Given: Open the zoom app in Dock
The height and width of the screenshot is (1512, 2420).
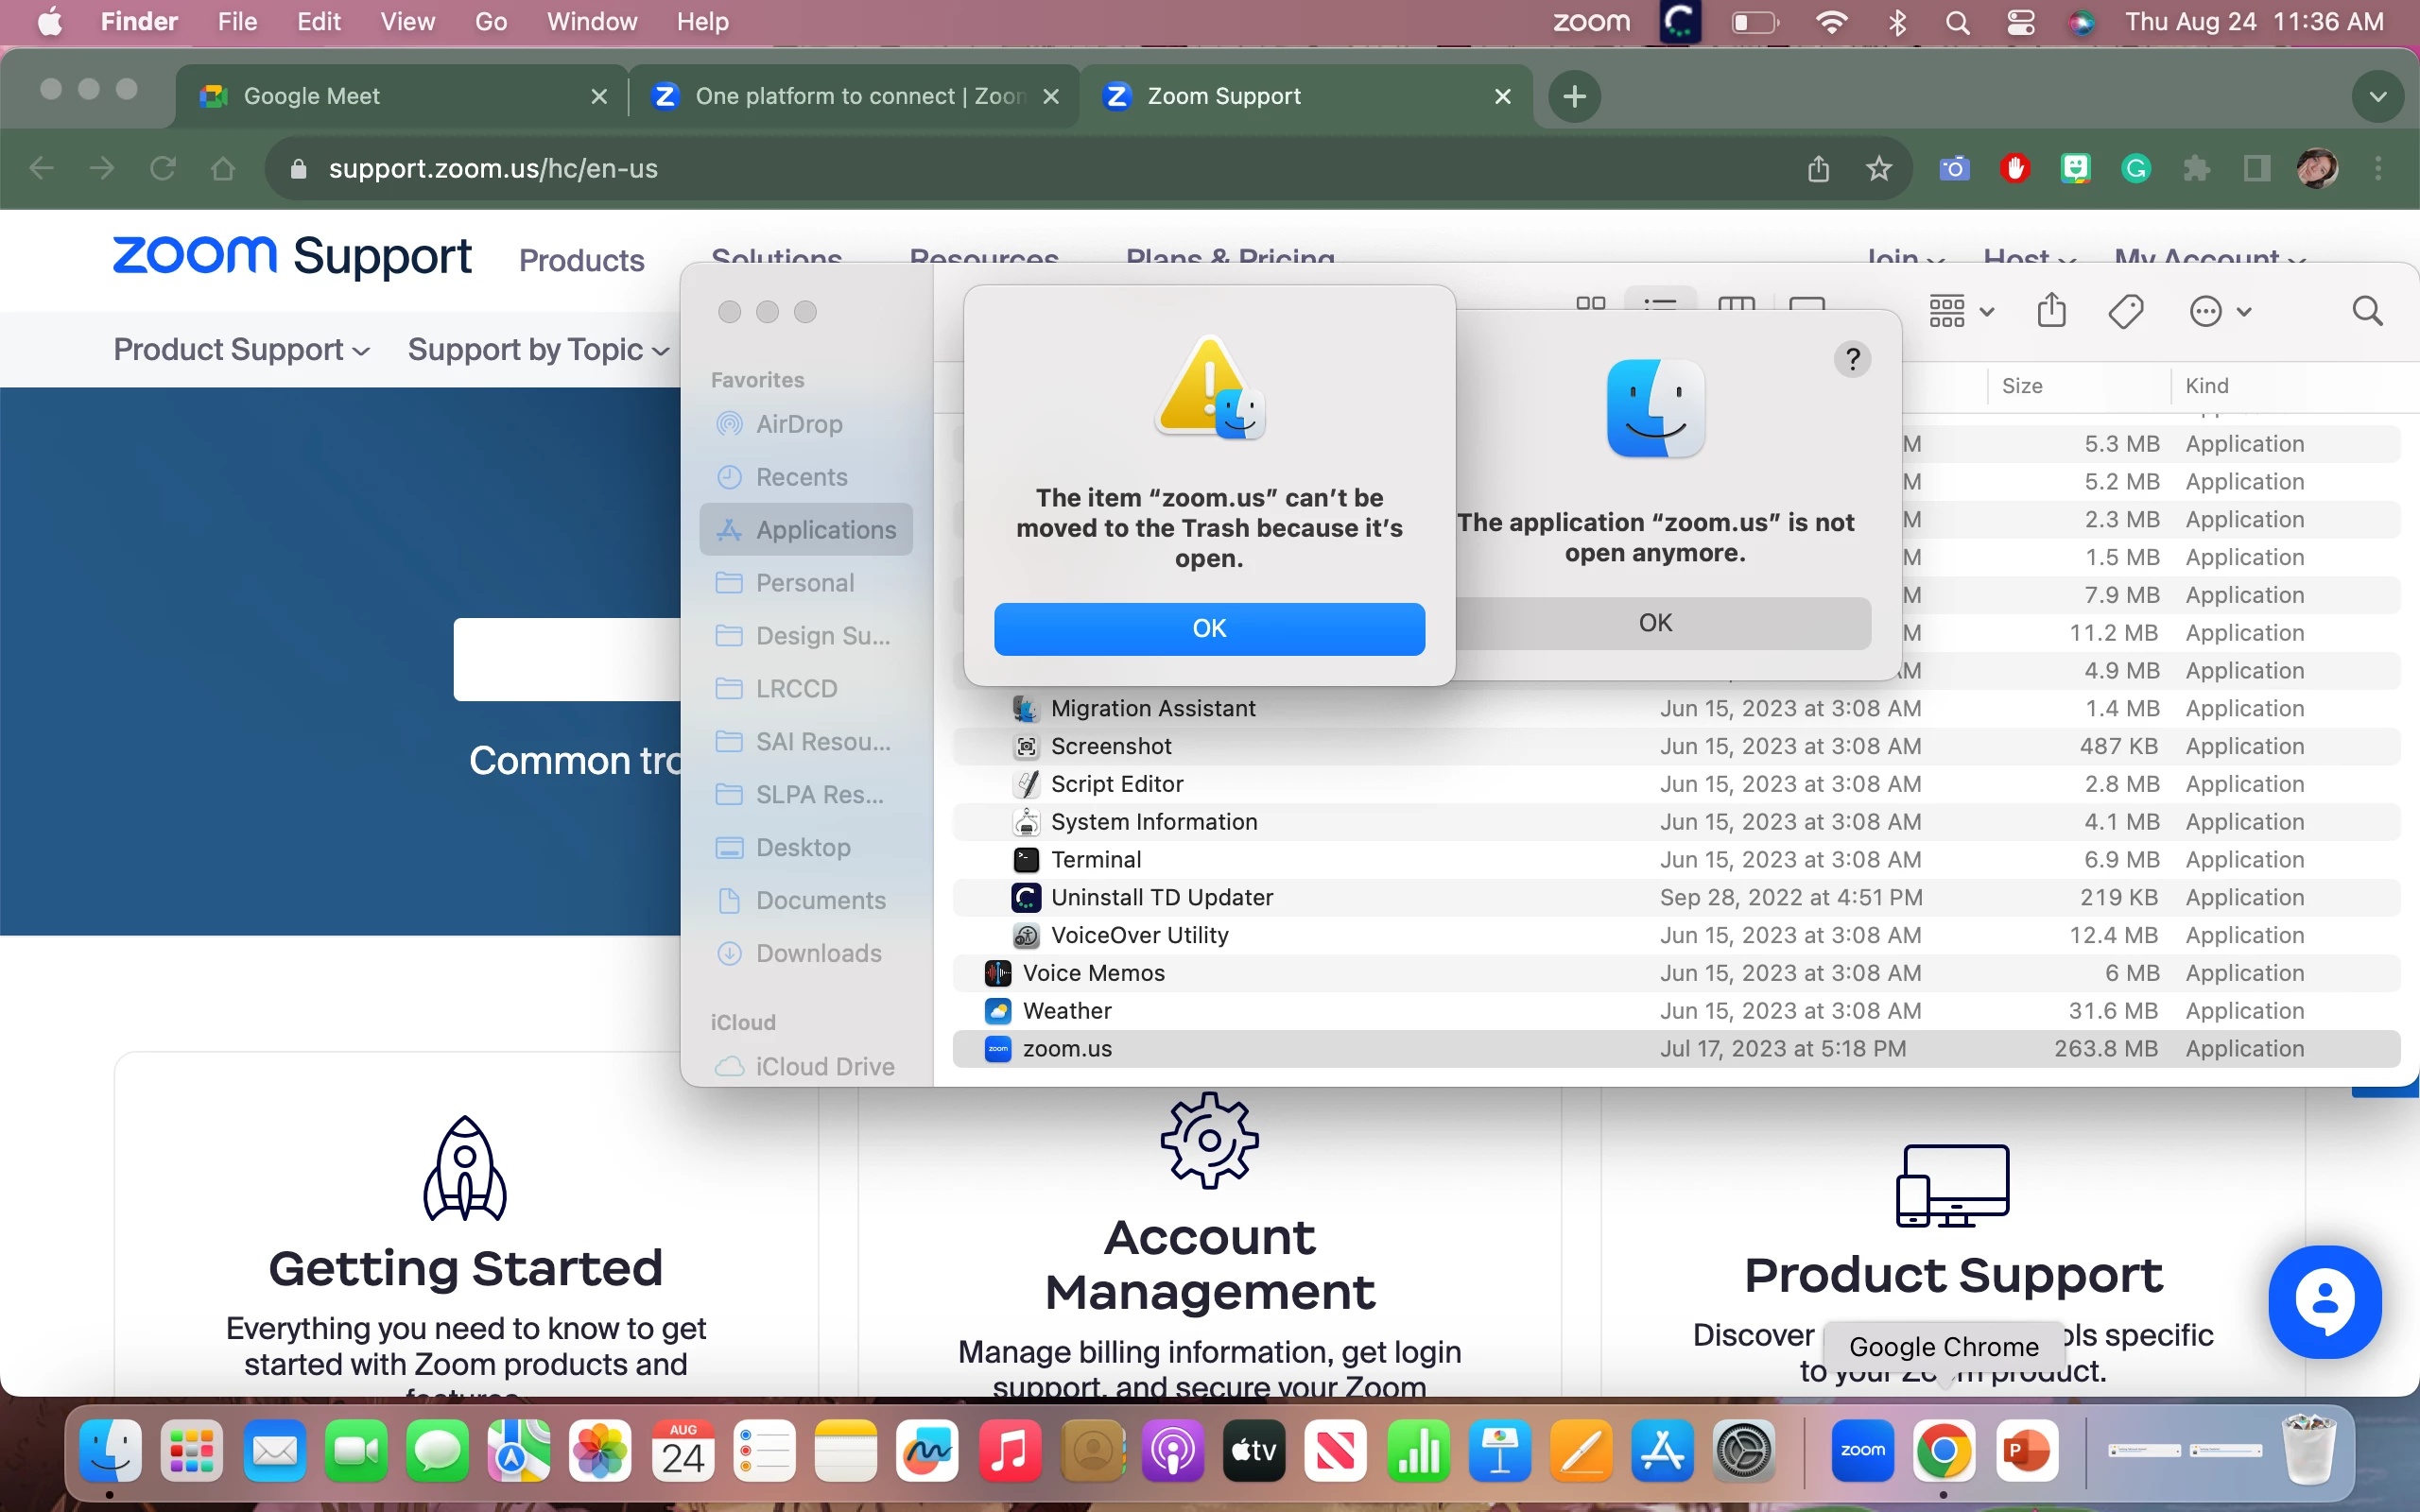Looking at the screenshot, I should tap(1862, 1450).
